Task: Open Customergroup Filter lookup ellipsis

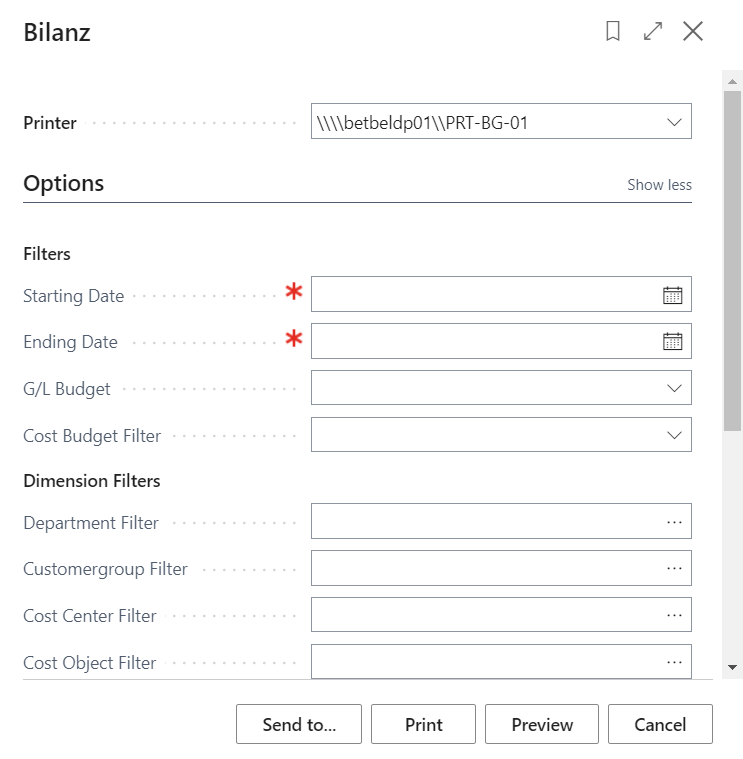Action: [674, 568]
